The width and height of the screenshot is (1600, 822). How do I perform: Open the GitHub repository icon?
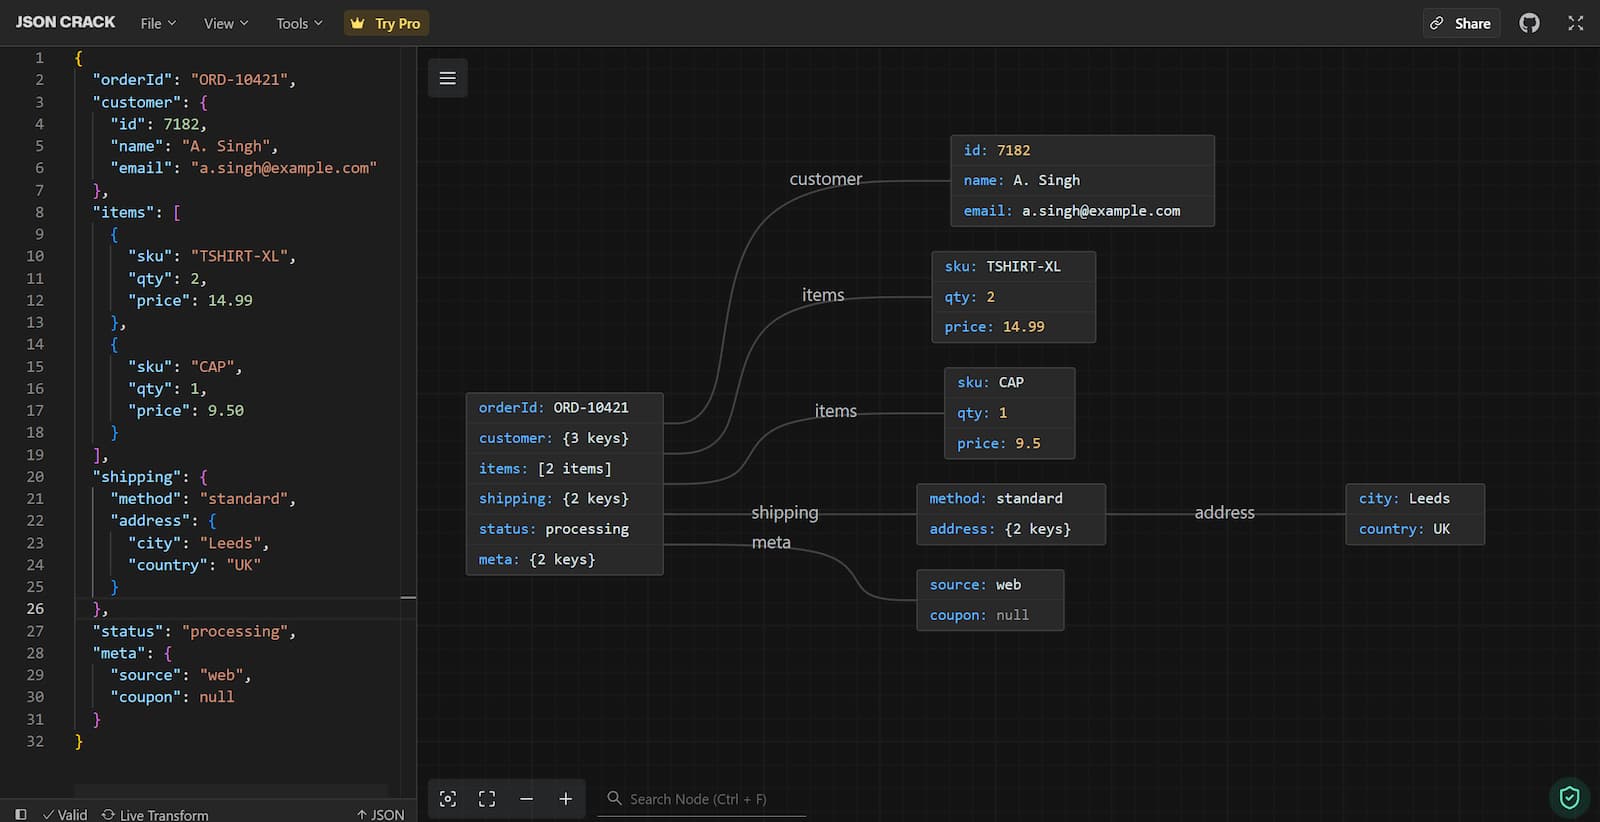[x=1529, y=23]
